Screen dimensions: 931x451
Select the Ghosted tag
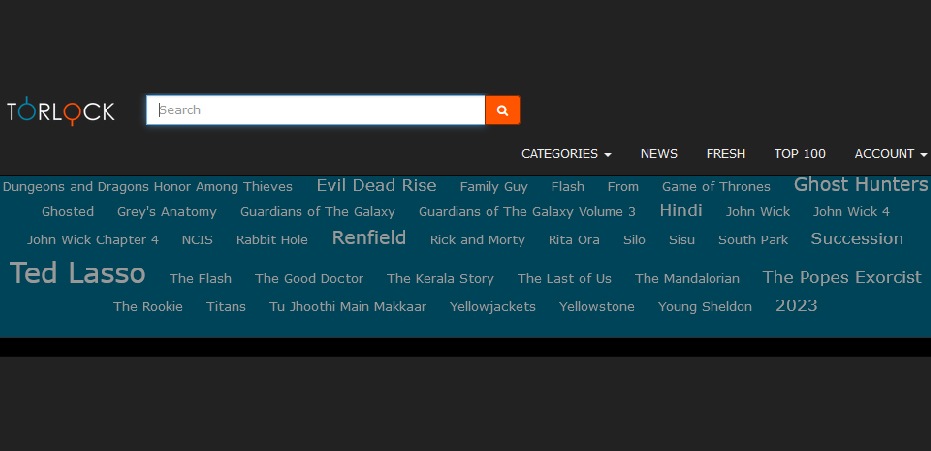68,212
